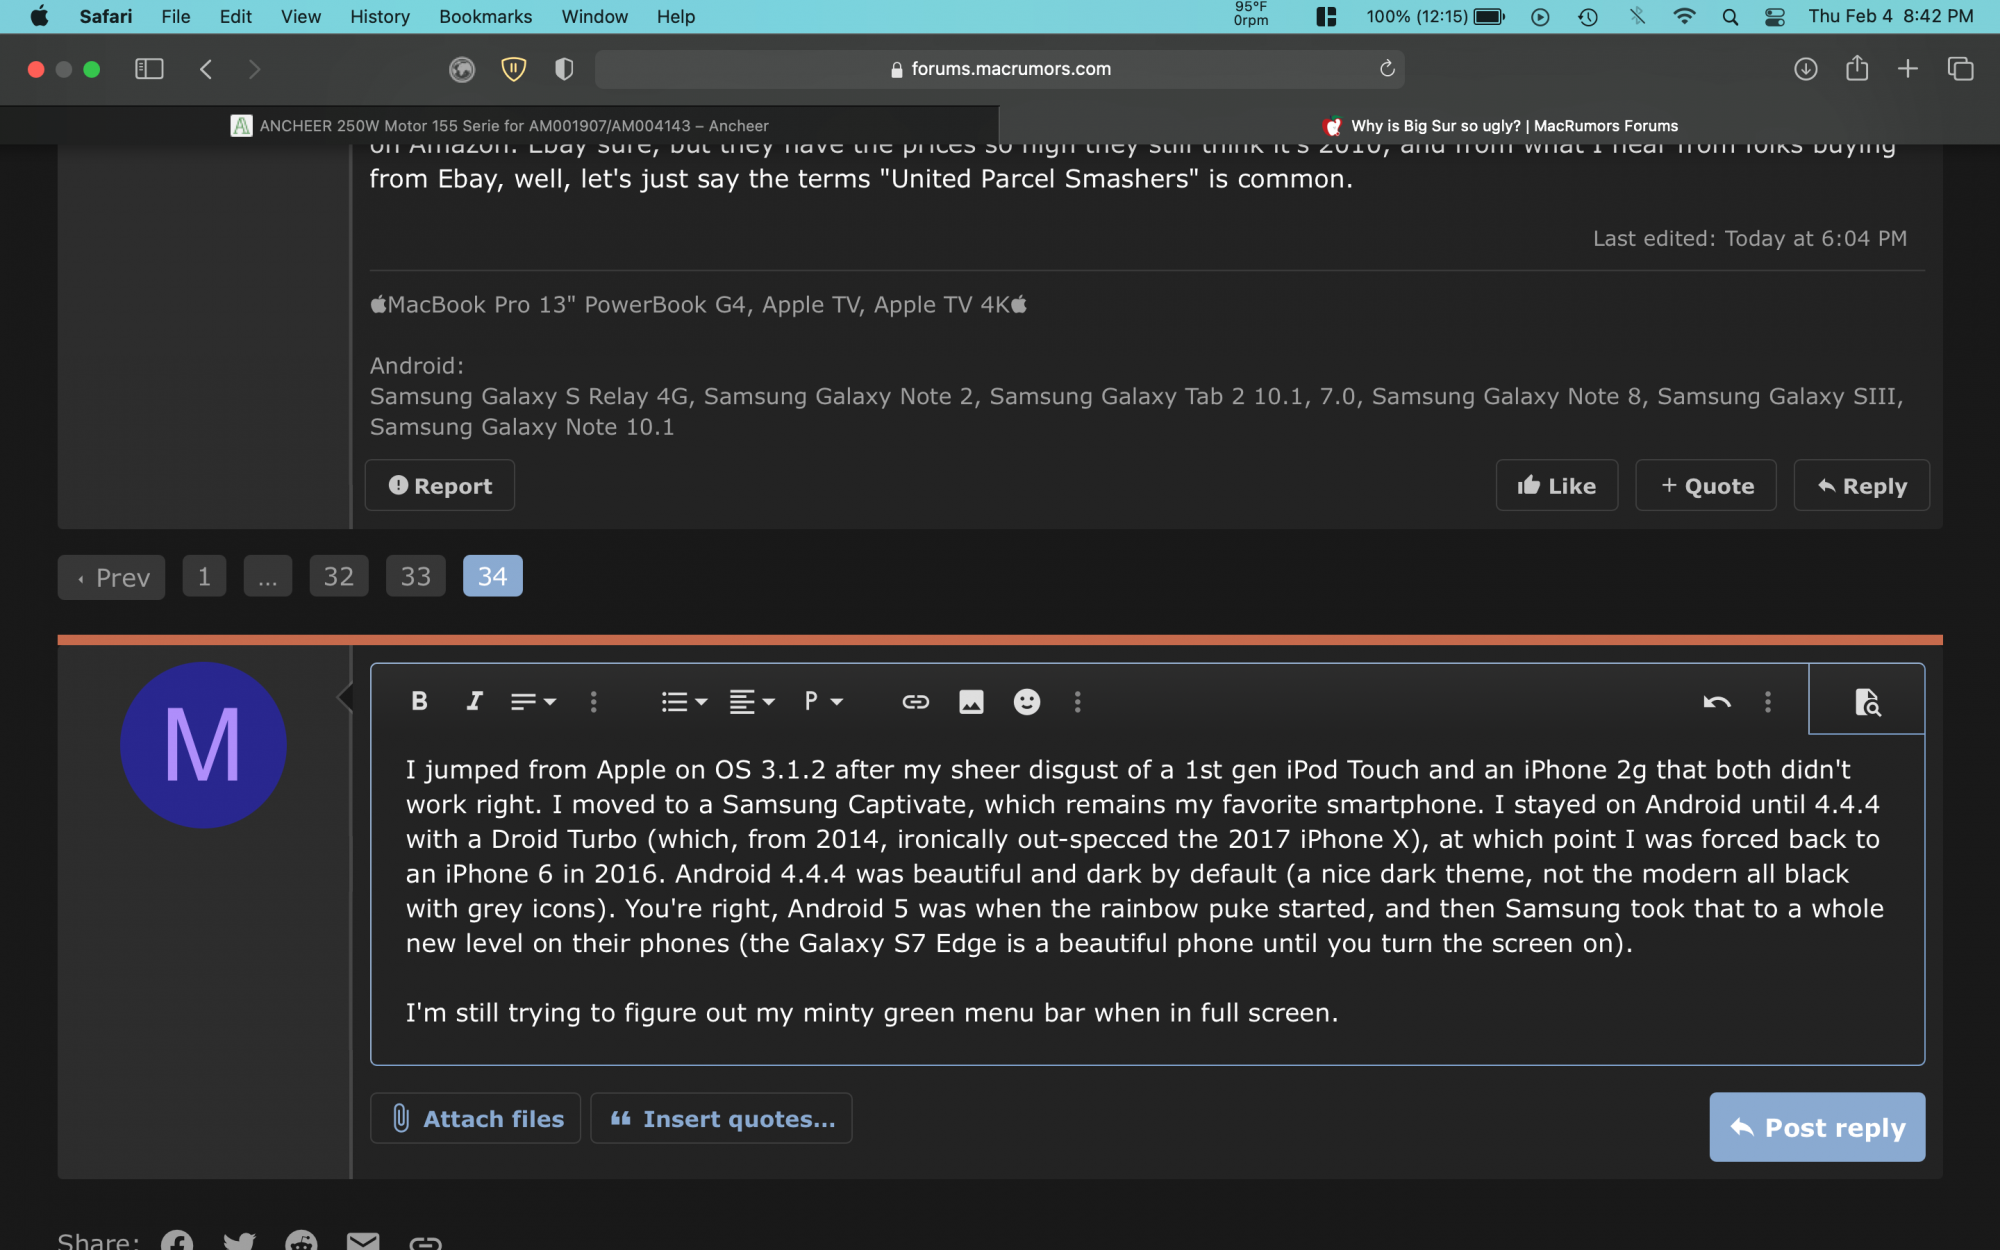Screen dimensions: 2000x1250
Task: Click the Safari downloads icon
Action: [x=1805, y=69]
